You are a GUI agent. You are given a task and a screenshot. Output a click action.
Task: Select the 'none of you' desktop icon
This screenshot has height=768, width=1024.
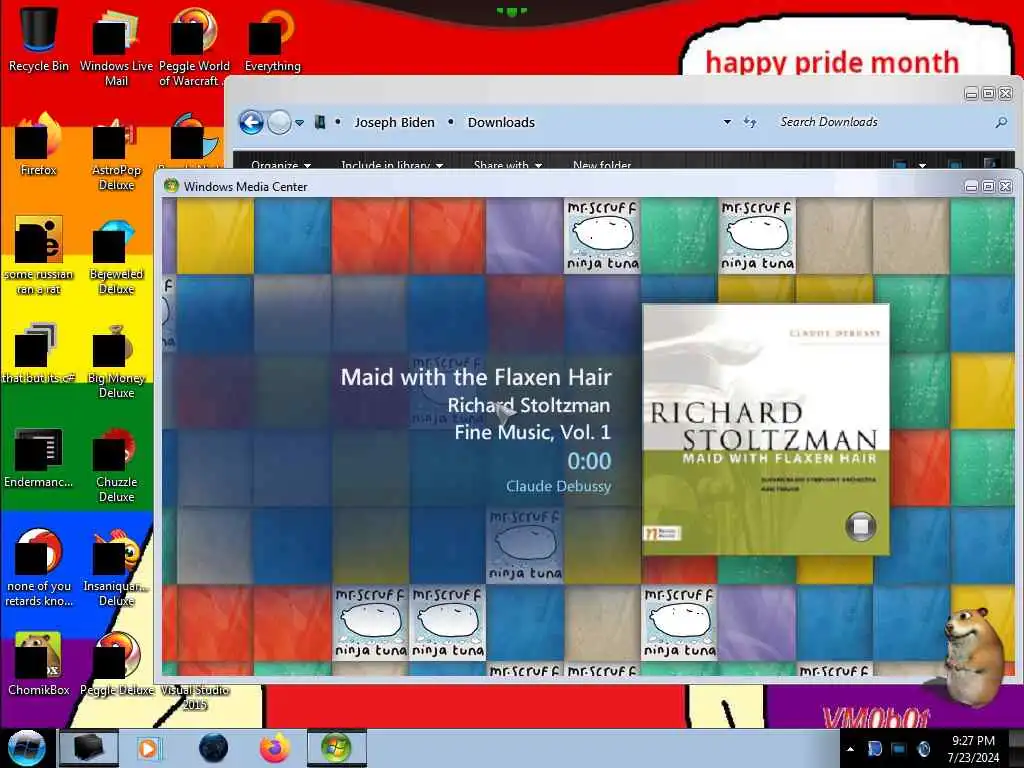[x=39, y=568]
